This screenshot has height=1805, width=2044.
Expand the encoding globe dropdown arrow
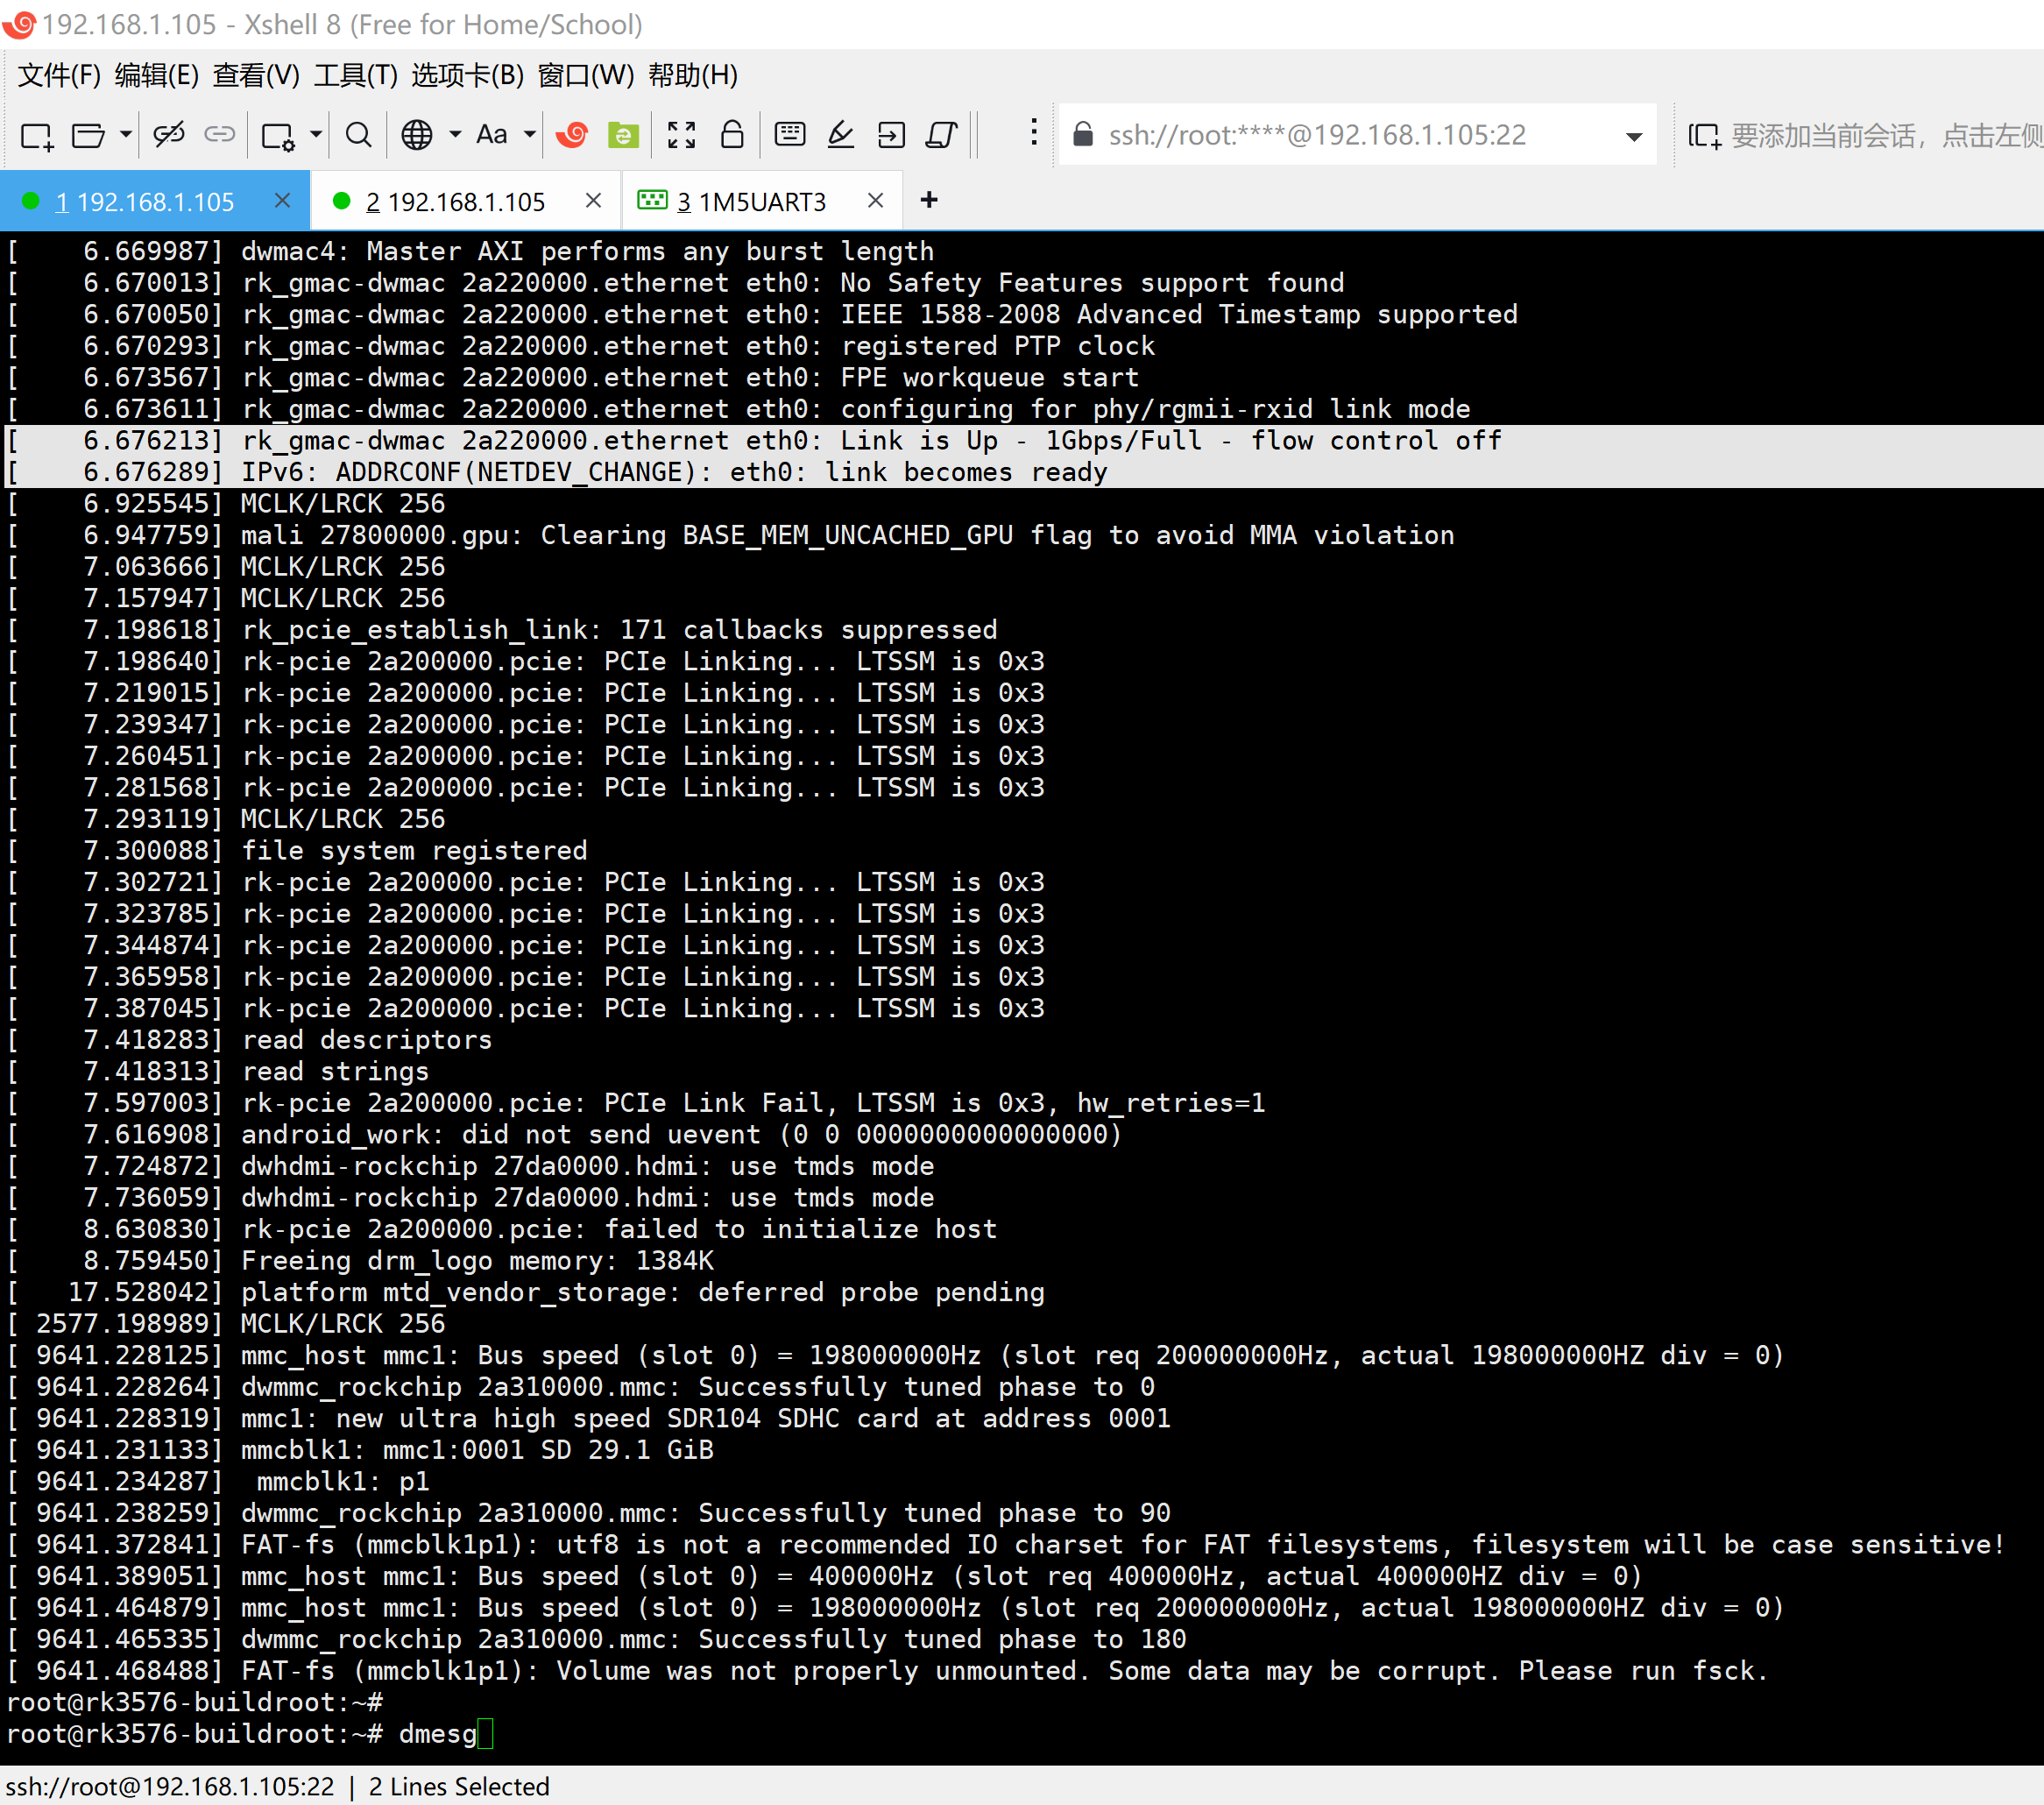pyautogui.click(x=455, y=135)
